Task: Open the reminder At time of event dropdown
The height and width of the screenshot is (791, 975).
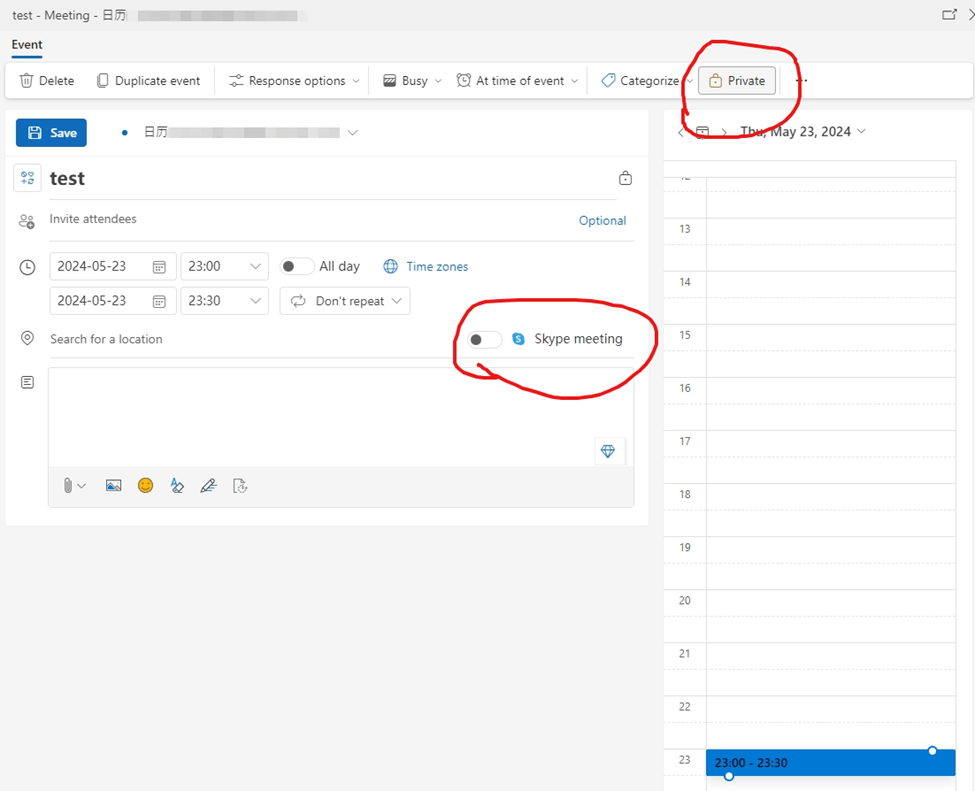Action: point(517,81)
